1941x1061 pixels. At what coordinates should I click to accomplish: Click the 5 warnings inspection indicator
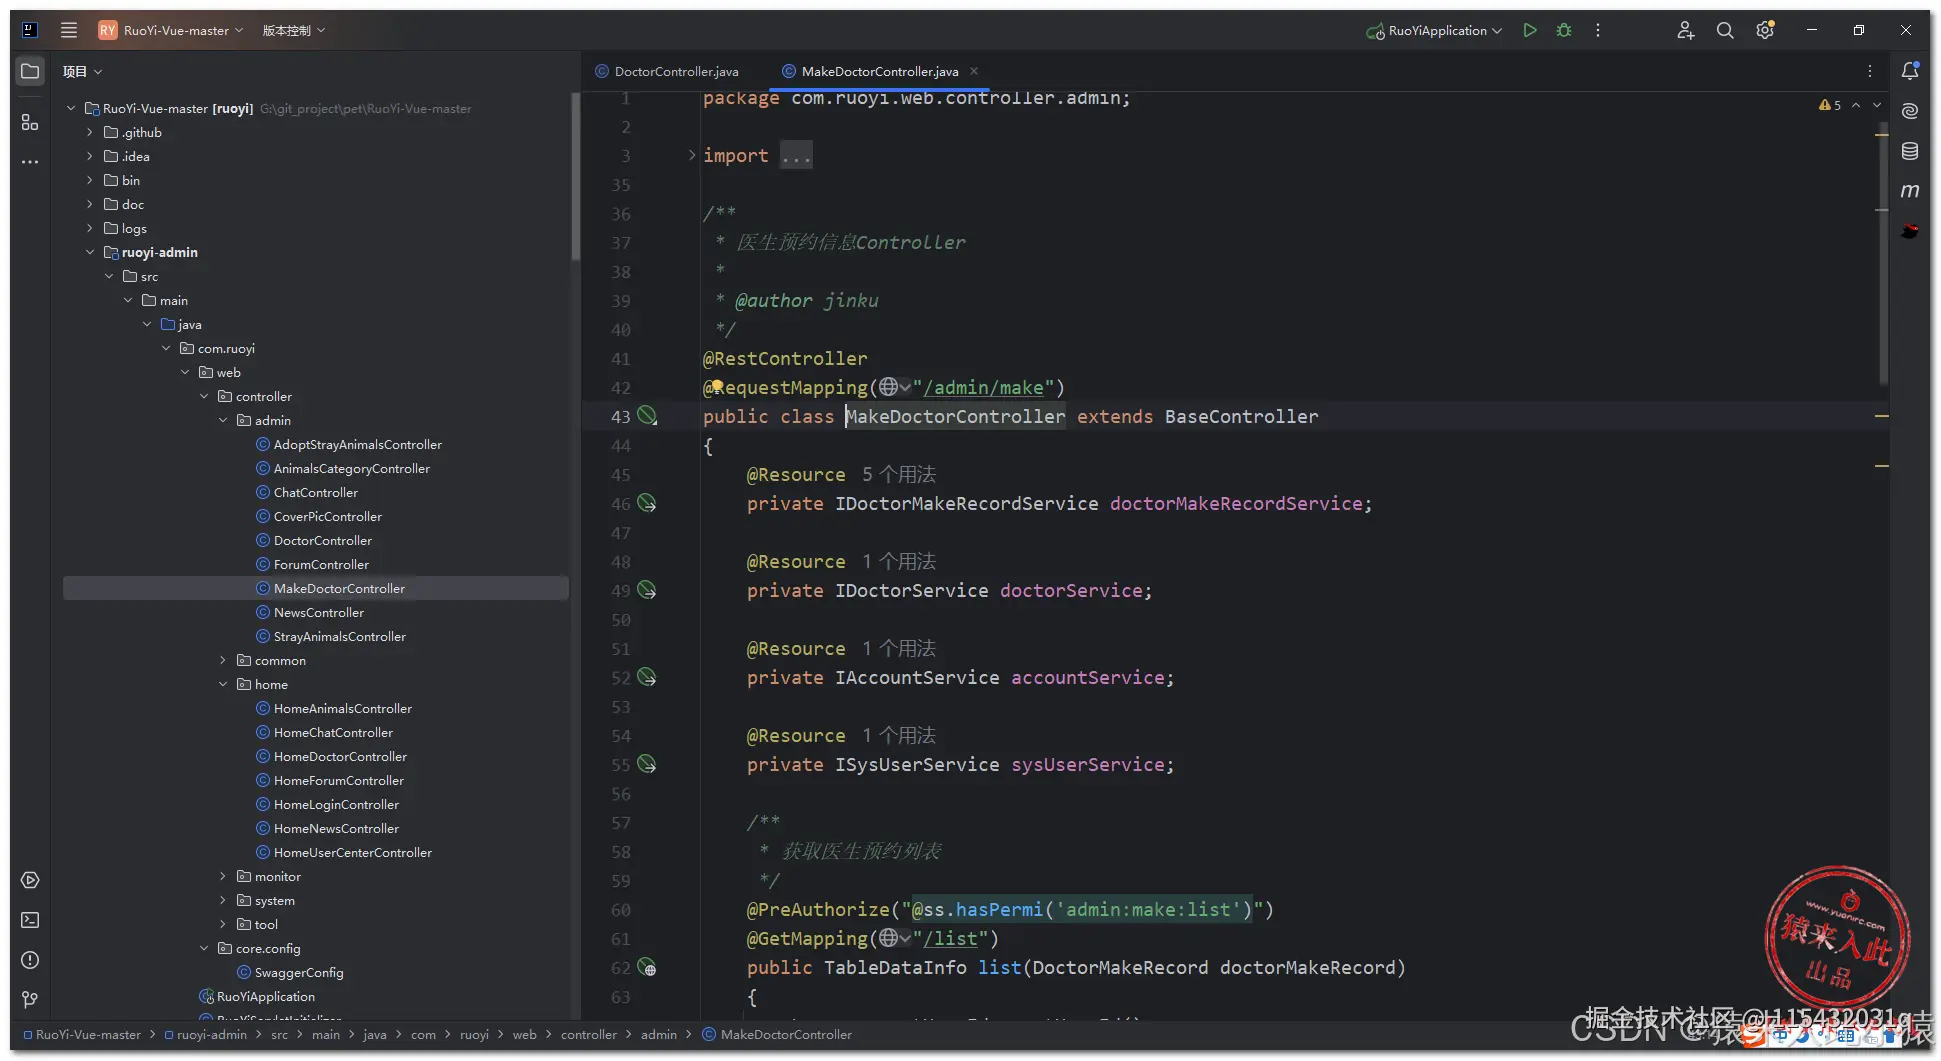pos(1830,105)
